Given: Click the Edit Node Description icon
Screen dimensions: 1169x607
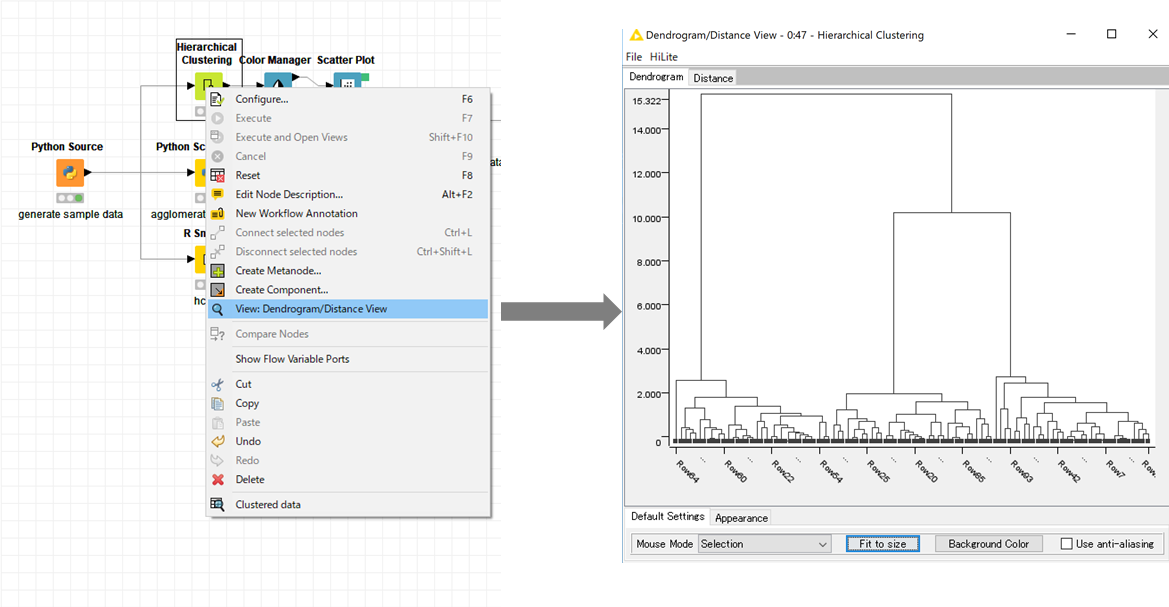Looking at the screenshot, I should tap(217, 195).
